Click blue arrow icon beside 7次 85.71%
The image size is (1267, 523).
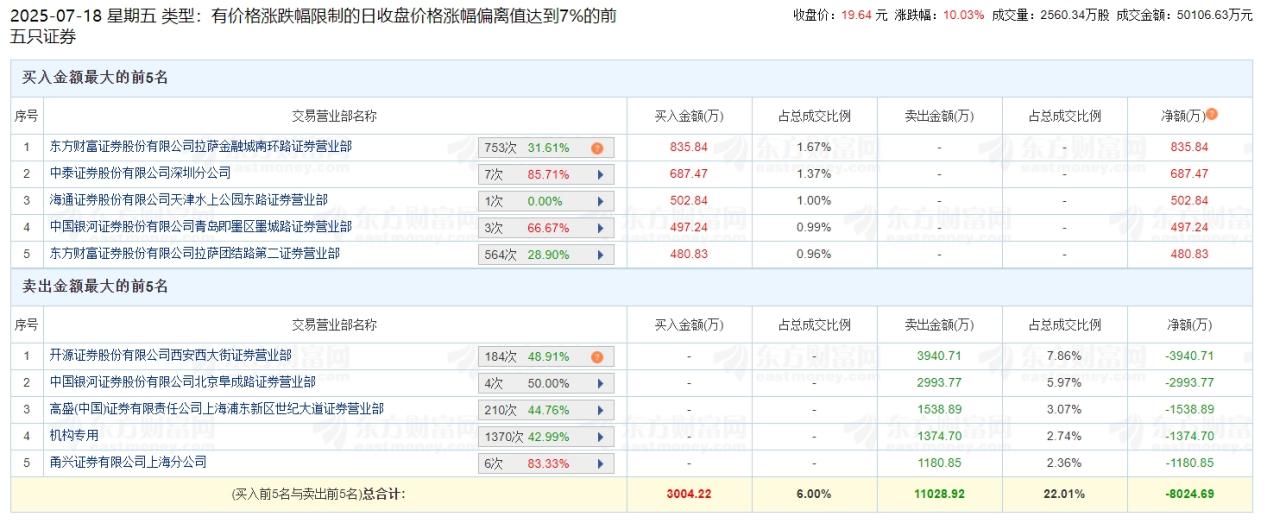600,174
